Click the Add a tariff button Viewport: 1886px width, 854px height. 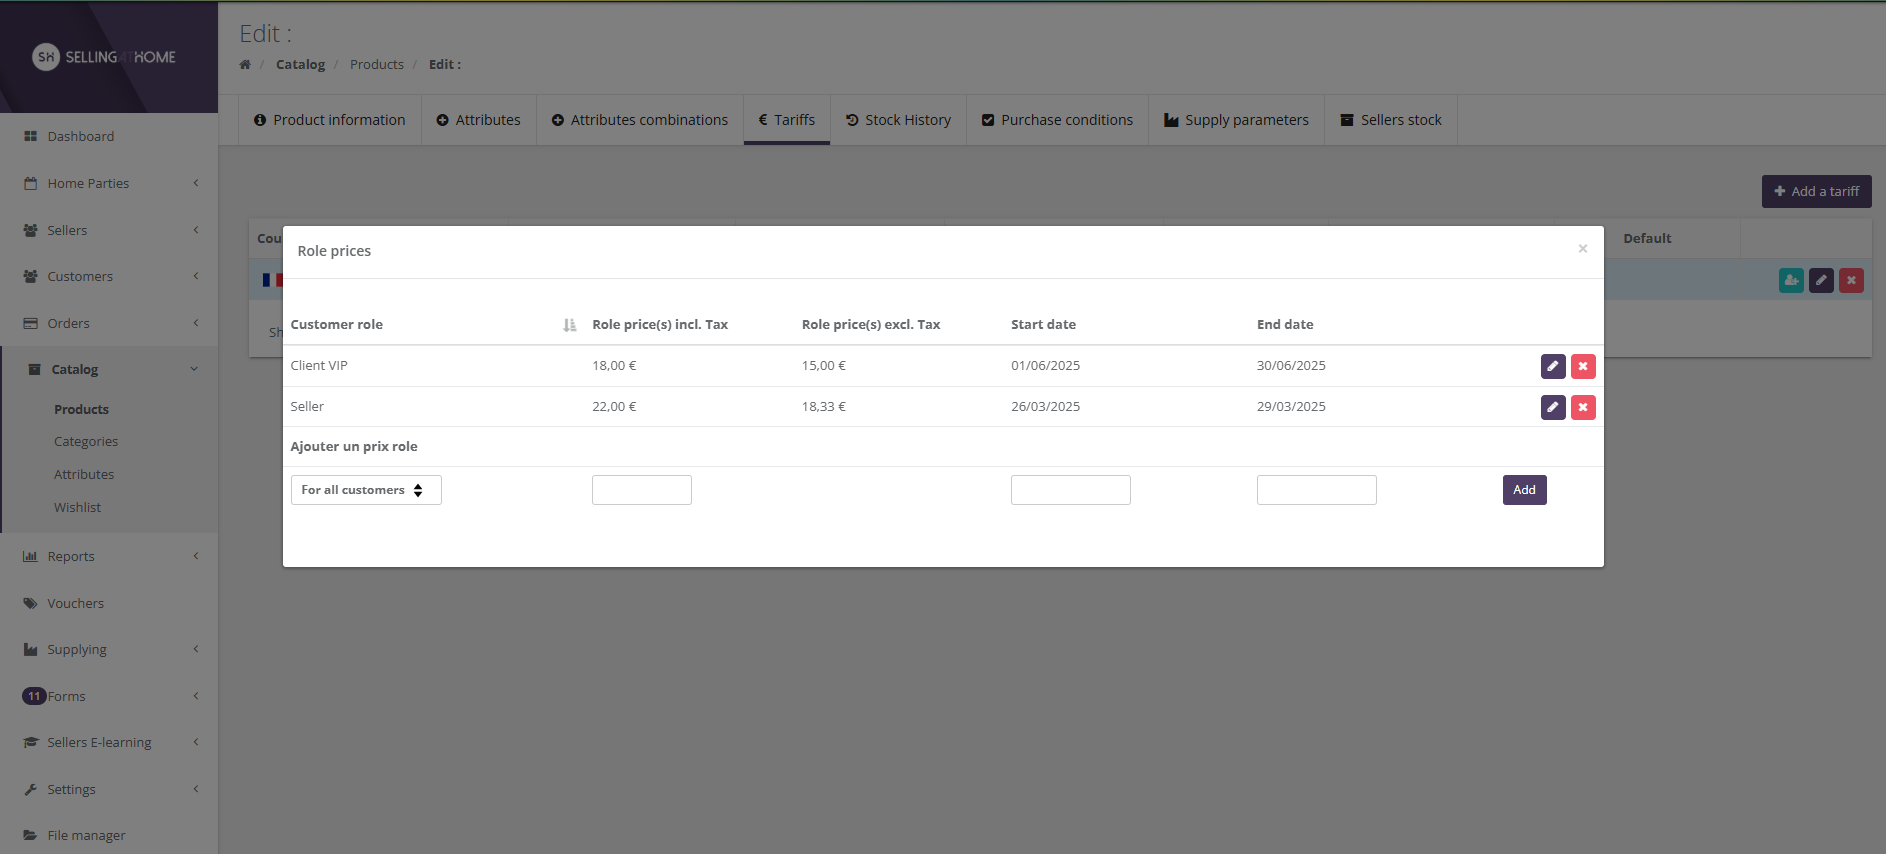point(1815,191)
